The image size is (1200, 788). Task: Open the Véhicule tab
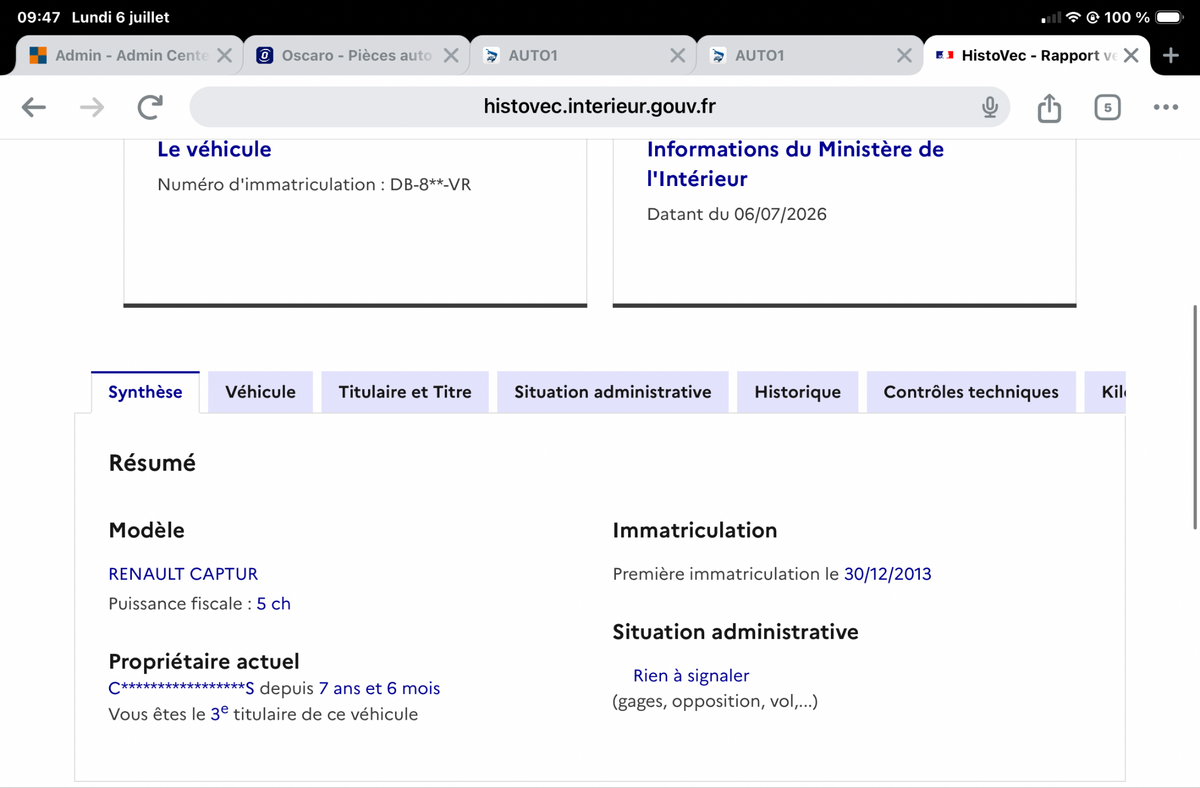click(x=260, y=392)
